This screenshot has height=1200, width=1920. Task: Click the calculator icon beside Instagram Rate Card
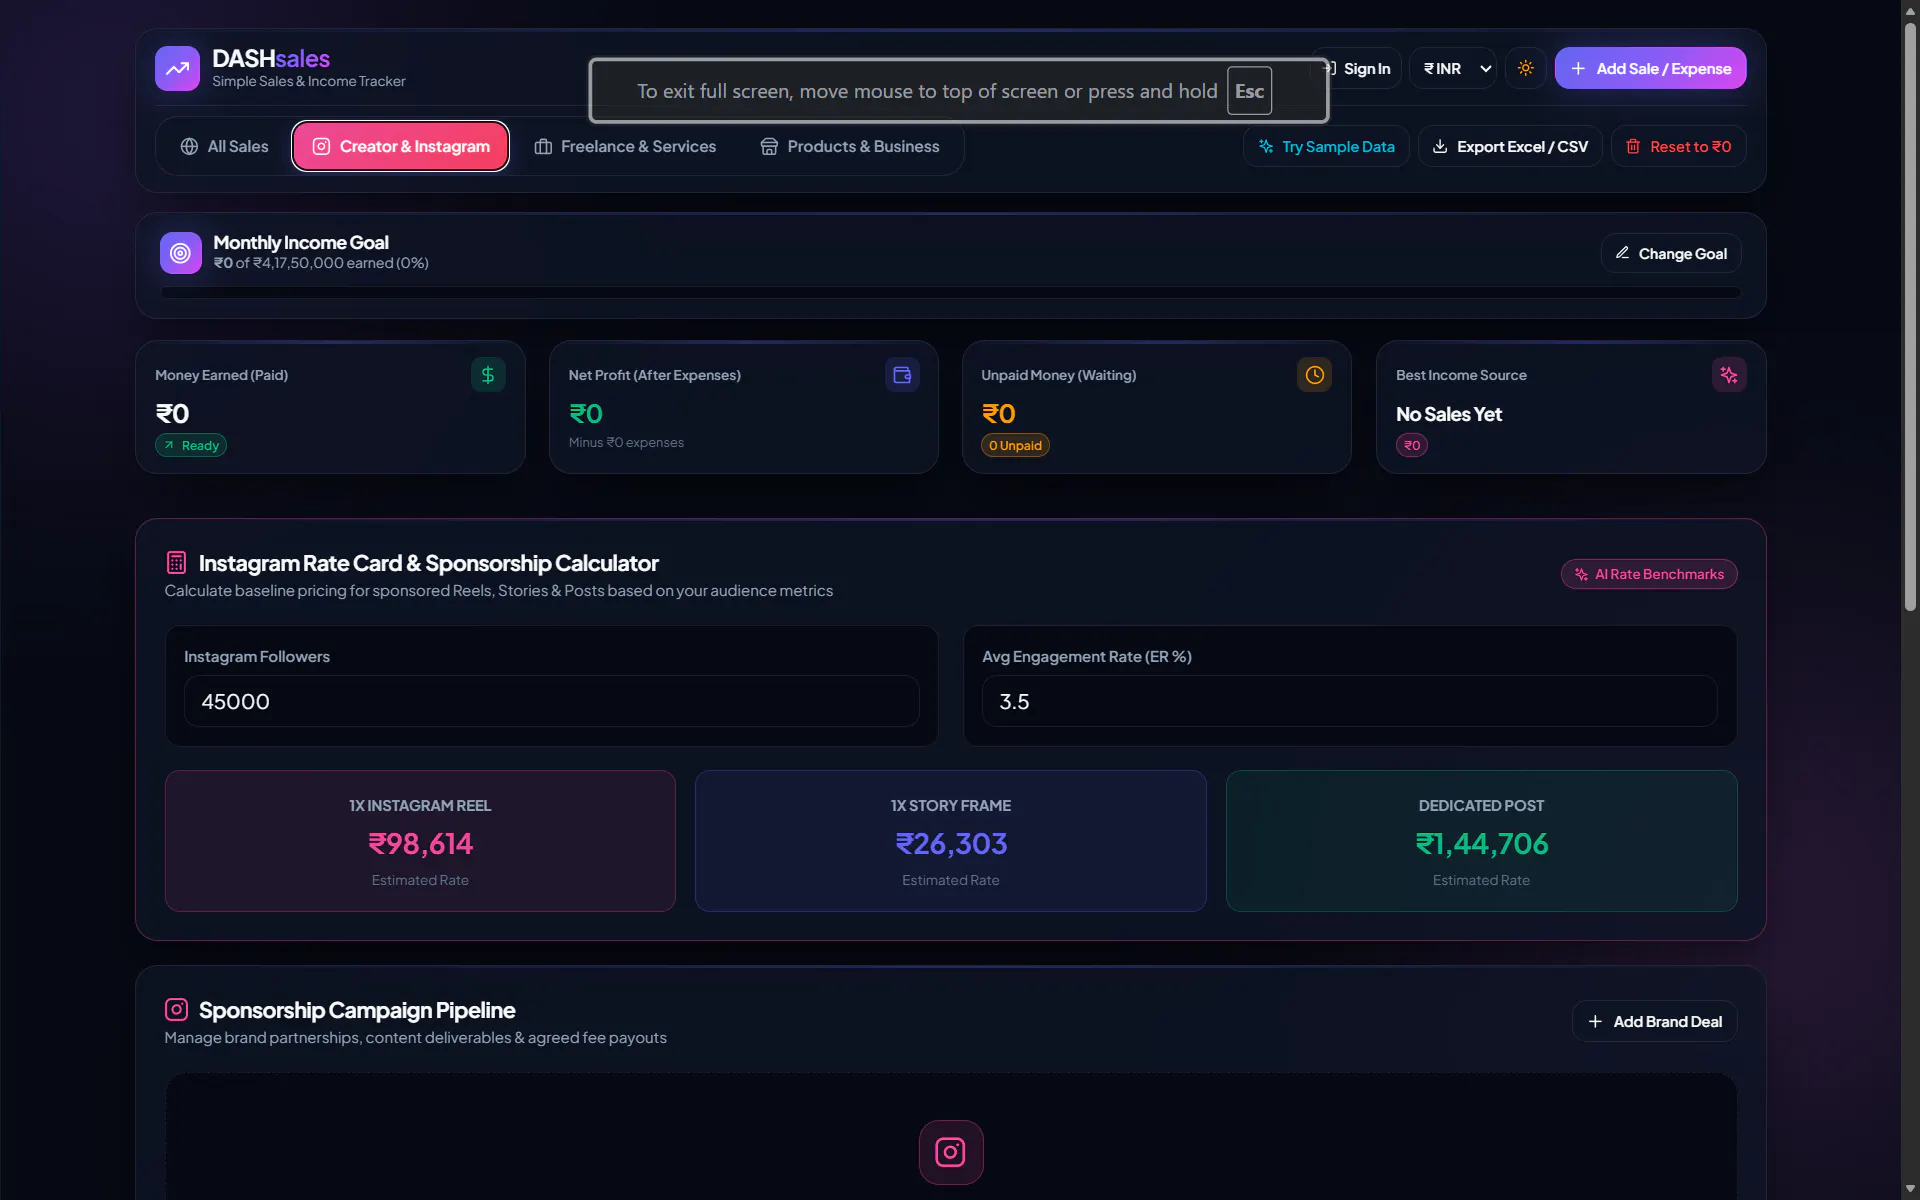pyautogui.click(x=176, y=562)
